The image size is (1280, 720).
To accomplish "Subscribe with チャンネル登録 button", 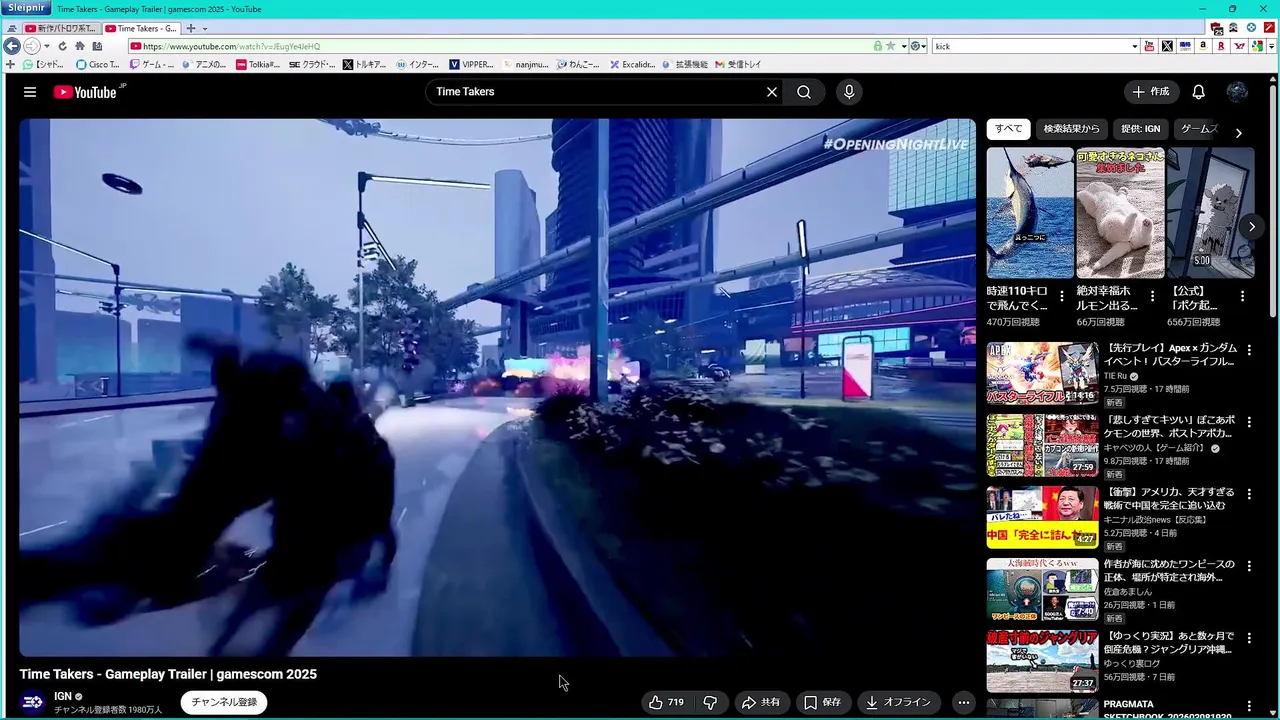I will click(224, 702).
